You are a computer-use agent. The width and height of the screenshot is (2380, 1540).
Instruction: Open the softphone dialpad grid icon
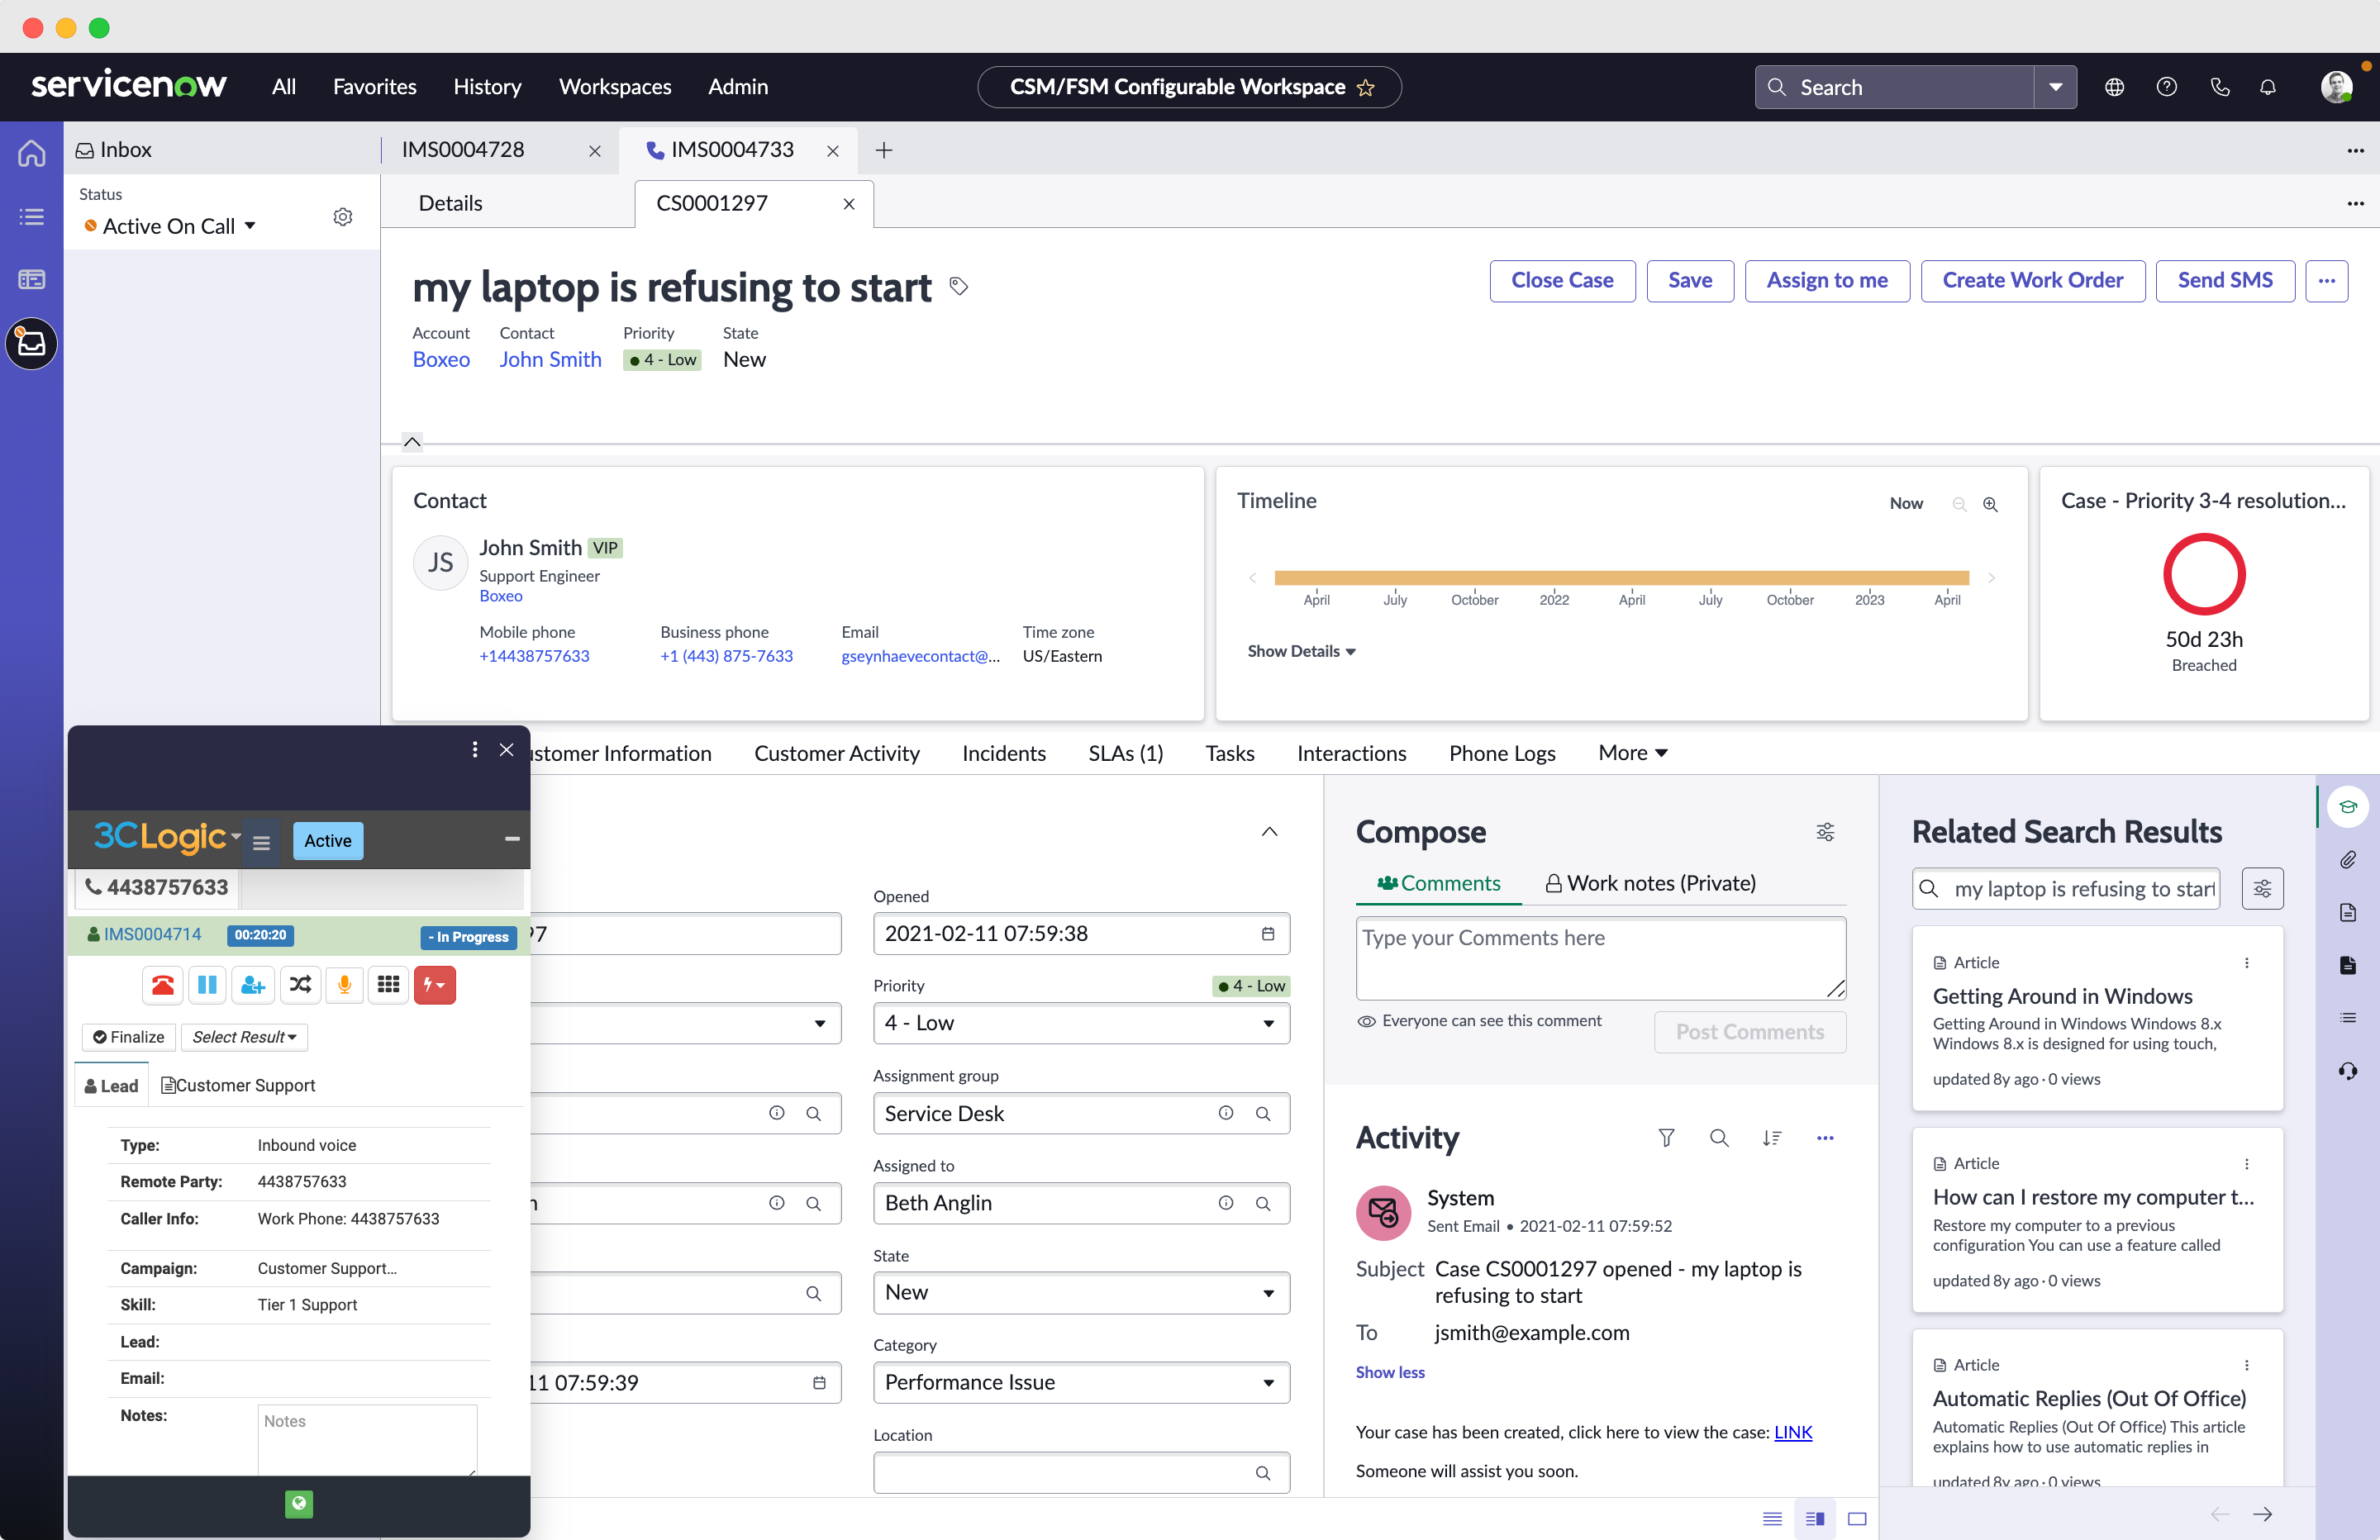[x=389, y=985]
